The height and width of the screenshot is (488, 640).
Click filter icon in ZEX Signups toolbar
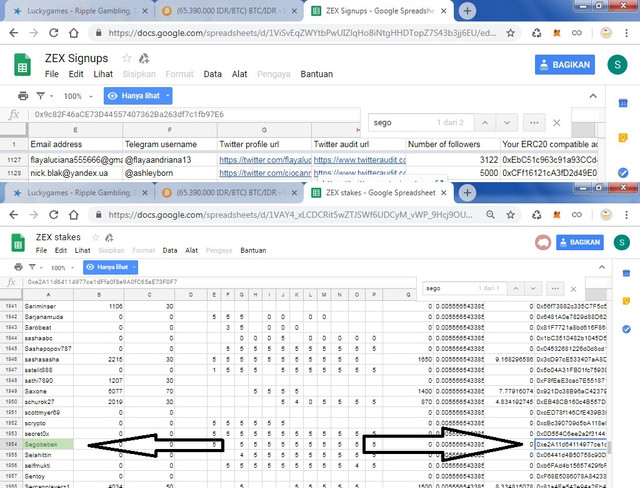coord(40,96)
